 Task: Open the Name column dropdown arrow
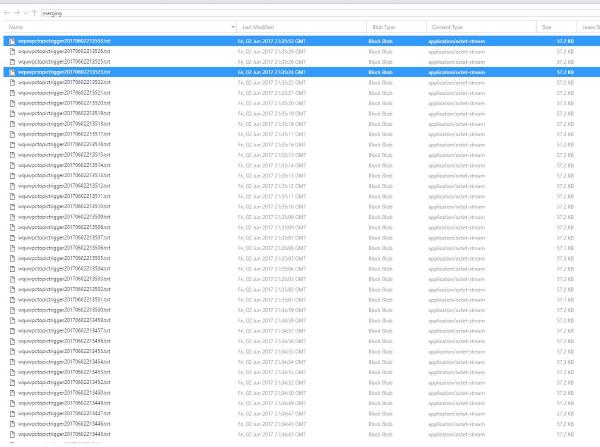tap(232, 26)
